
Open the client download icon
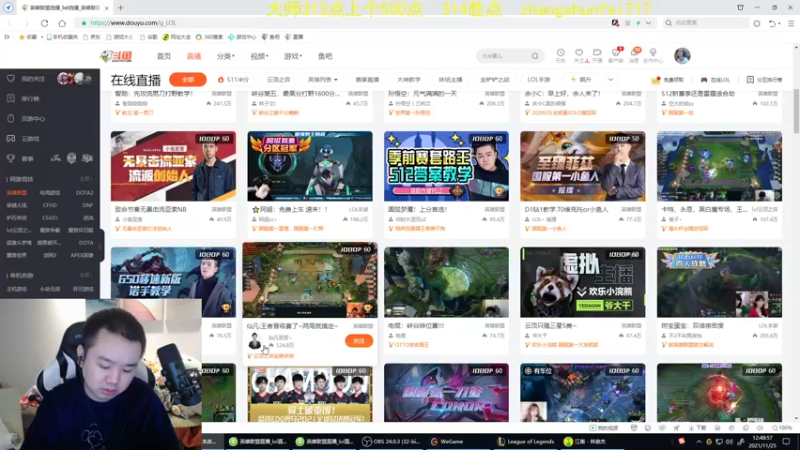(x=616, y=55)
